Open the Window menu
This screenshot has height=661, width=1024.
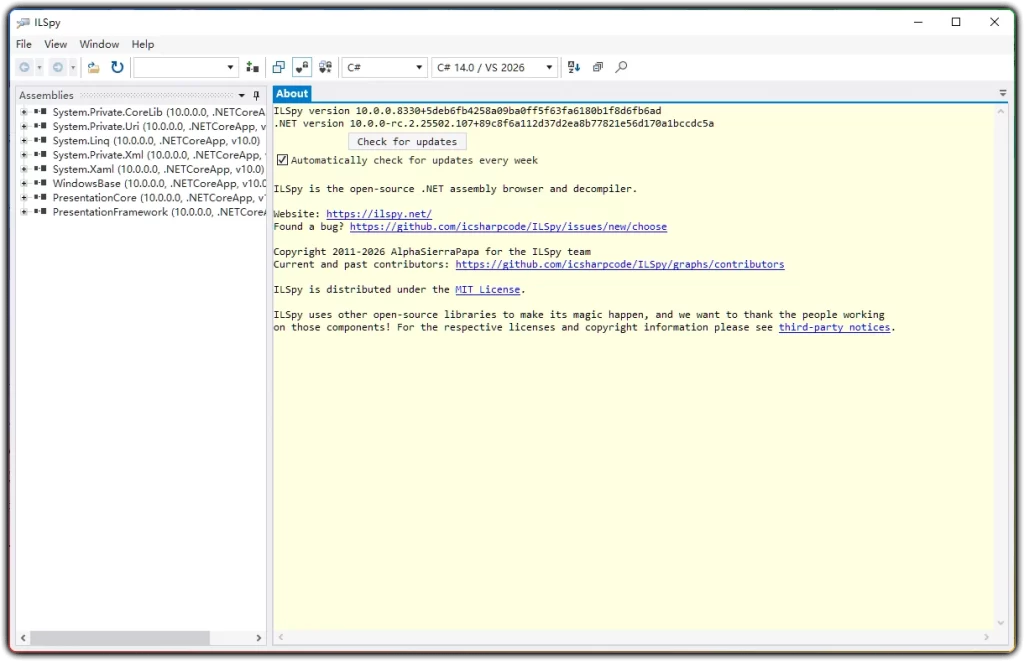tap(99, 44)
